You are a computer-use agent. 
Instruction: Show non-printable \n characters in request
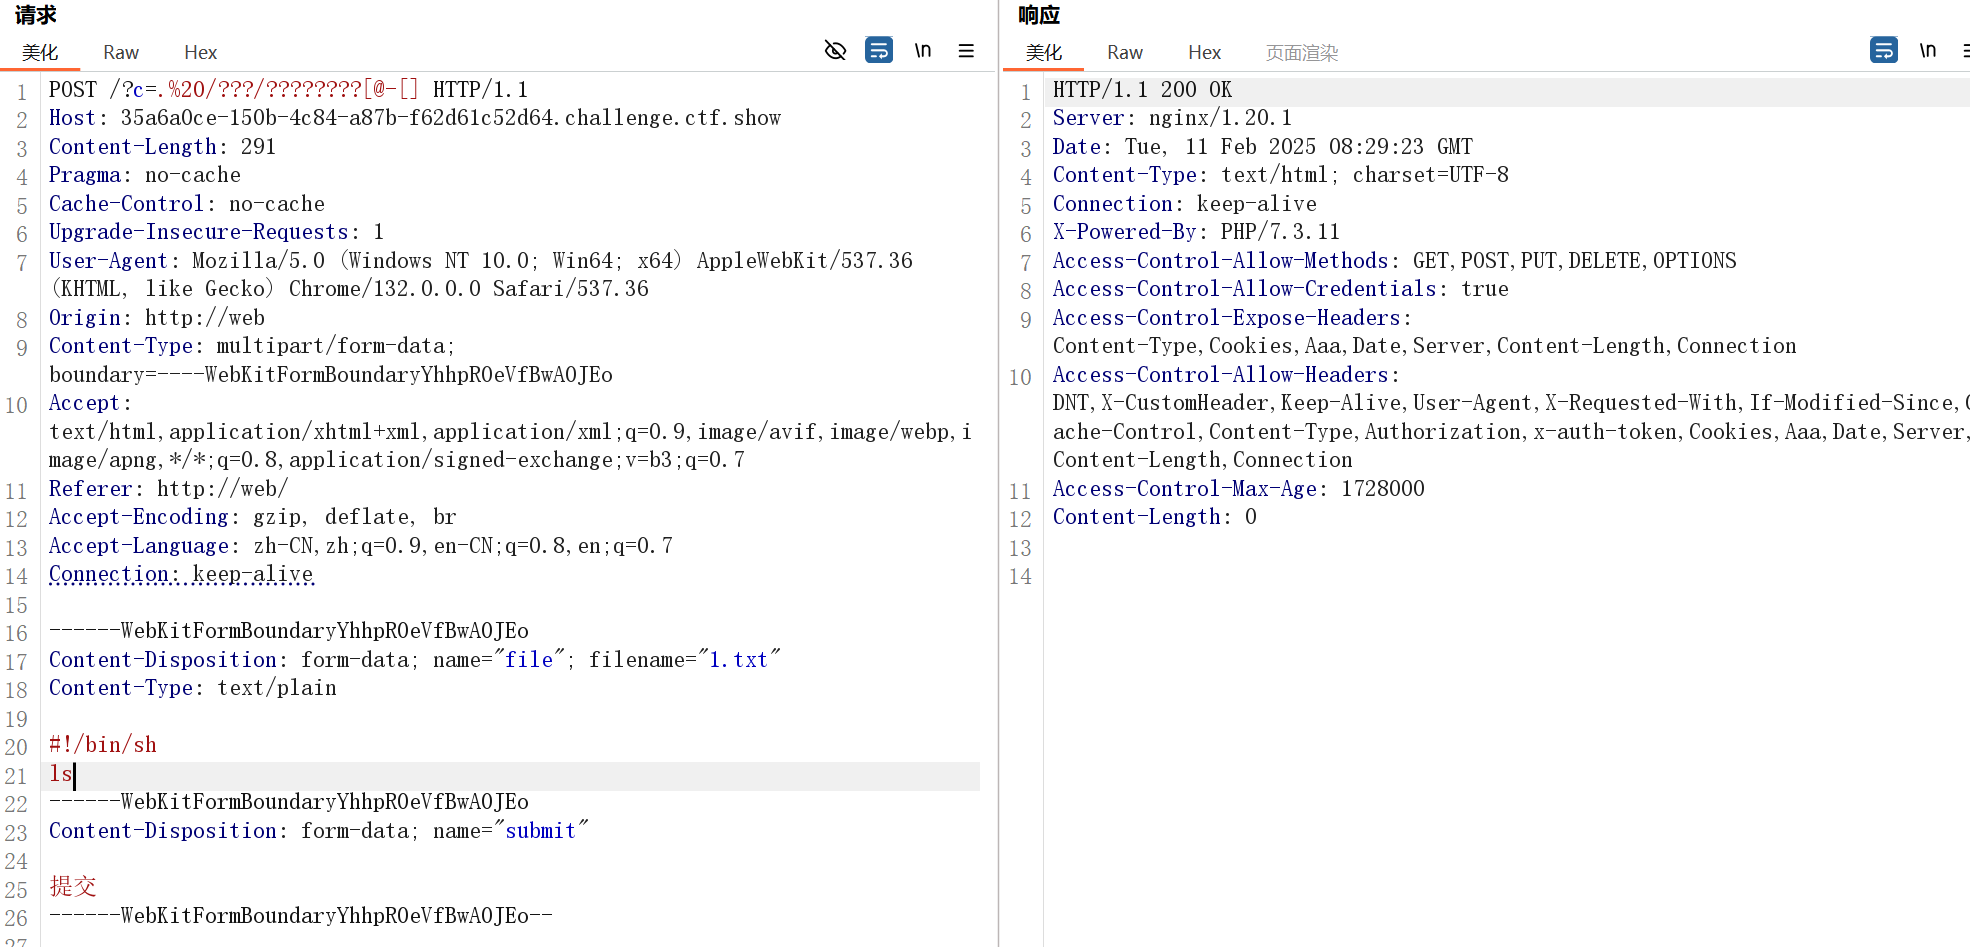922,50
